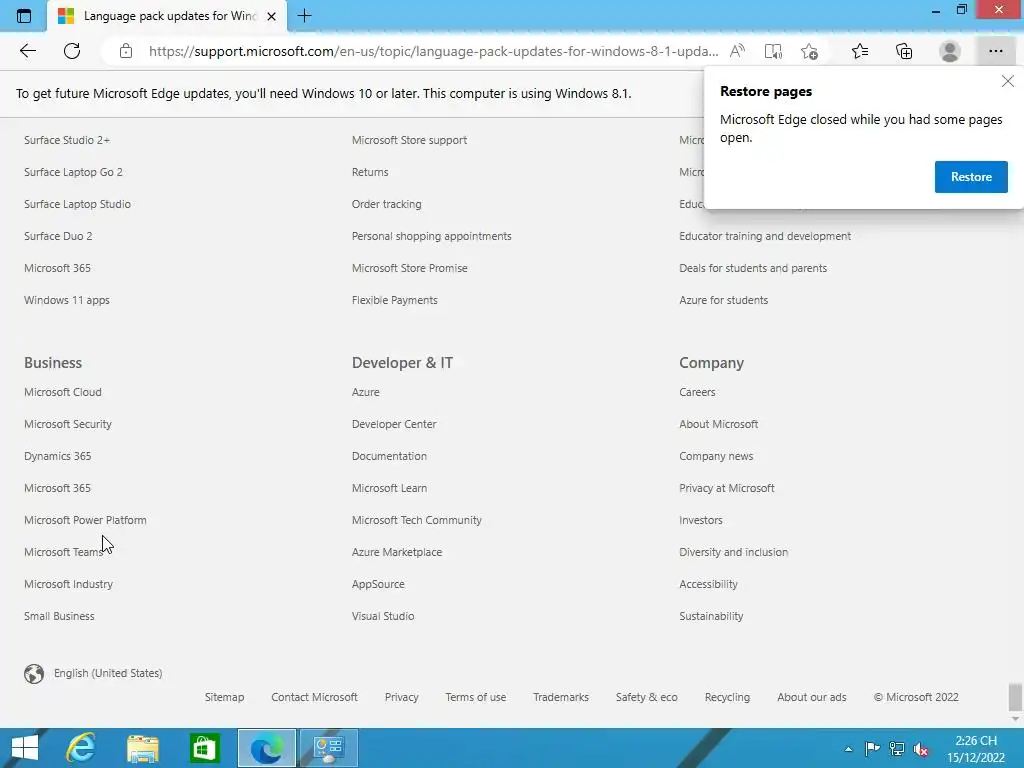The width and height of the screenshot is (1024, 768).
Task: Open the network tray icon
Action: point(897,749)
